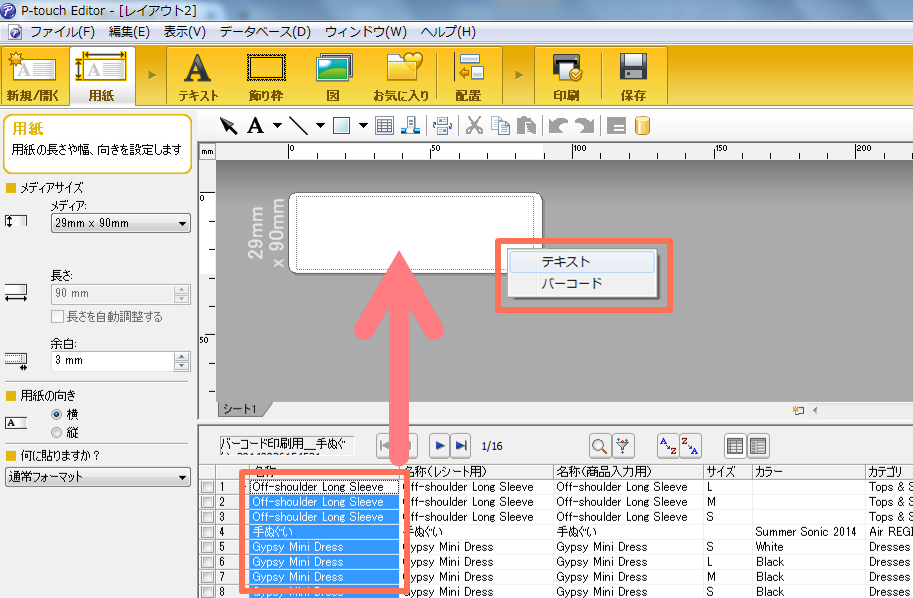
Task: Tick the checkbox for record row 1
Action: (207, 487)
